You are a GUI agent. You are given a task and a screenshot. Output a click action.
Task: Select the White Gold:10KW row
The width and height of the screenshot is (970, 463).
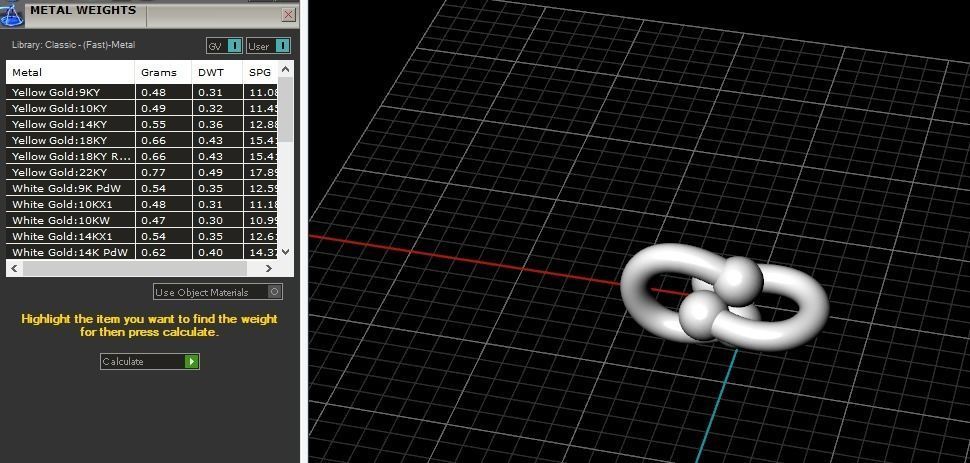pyautogui.click(x=142, y=220)
